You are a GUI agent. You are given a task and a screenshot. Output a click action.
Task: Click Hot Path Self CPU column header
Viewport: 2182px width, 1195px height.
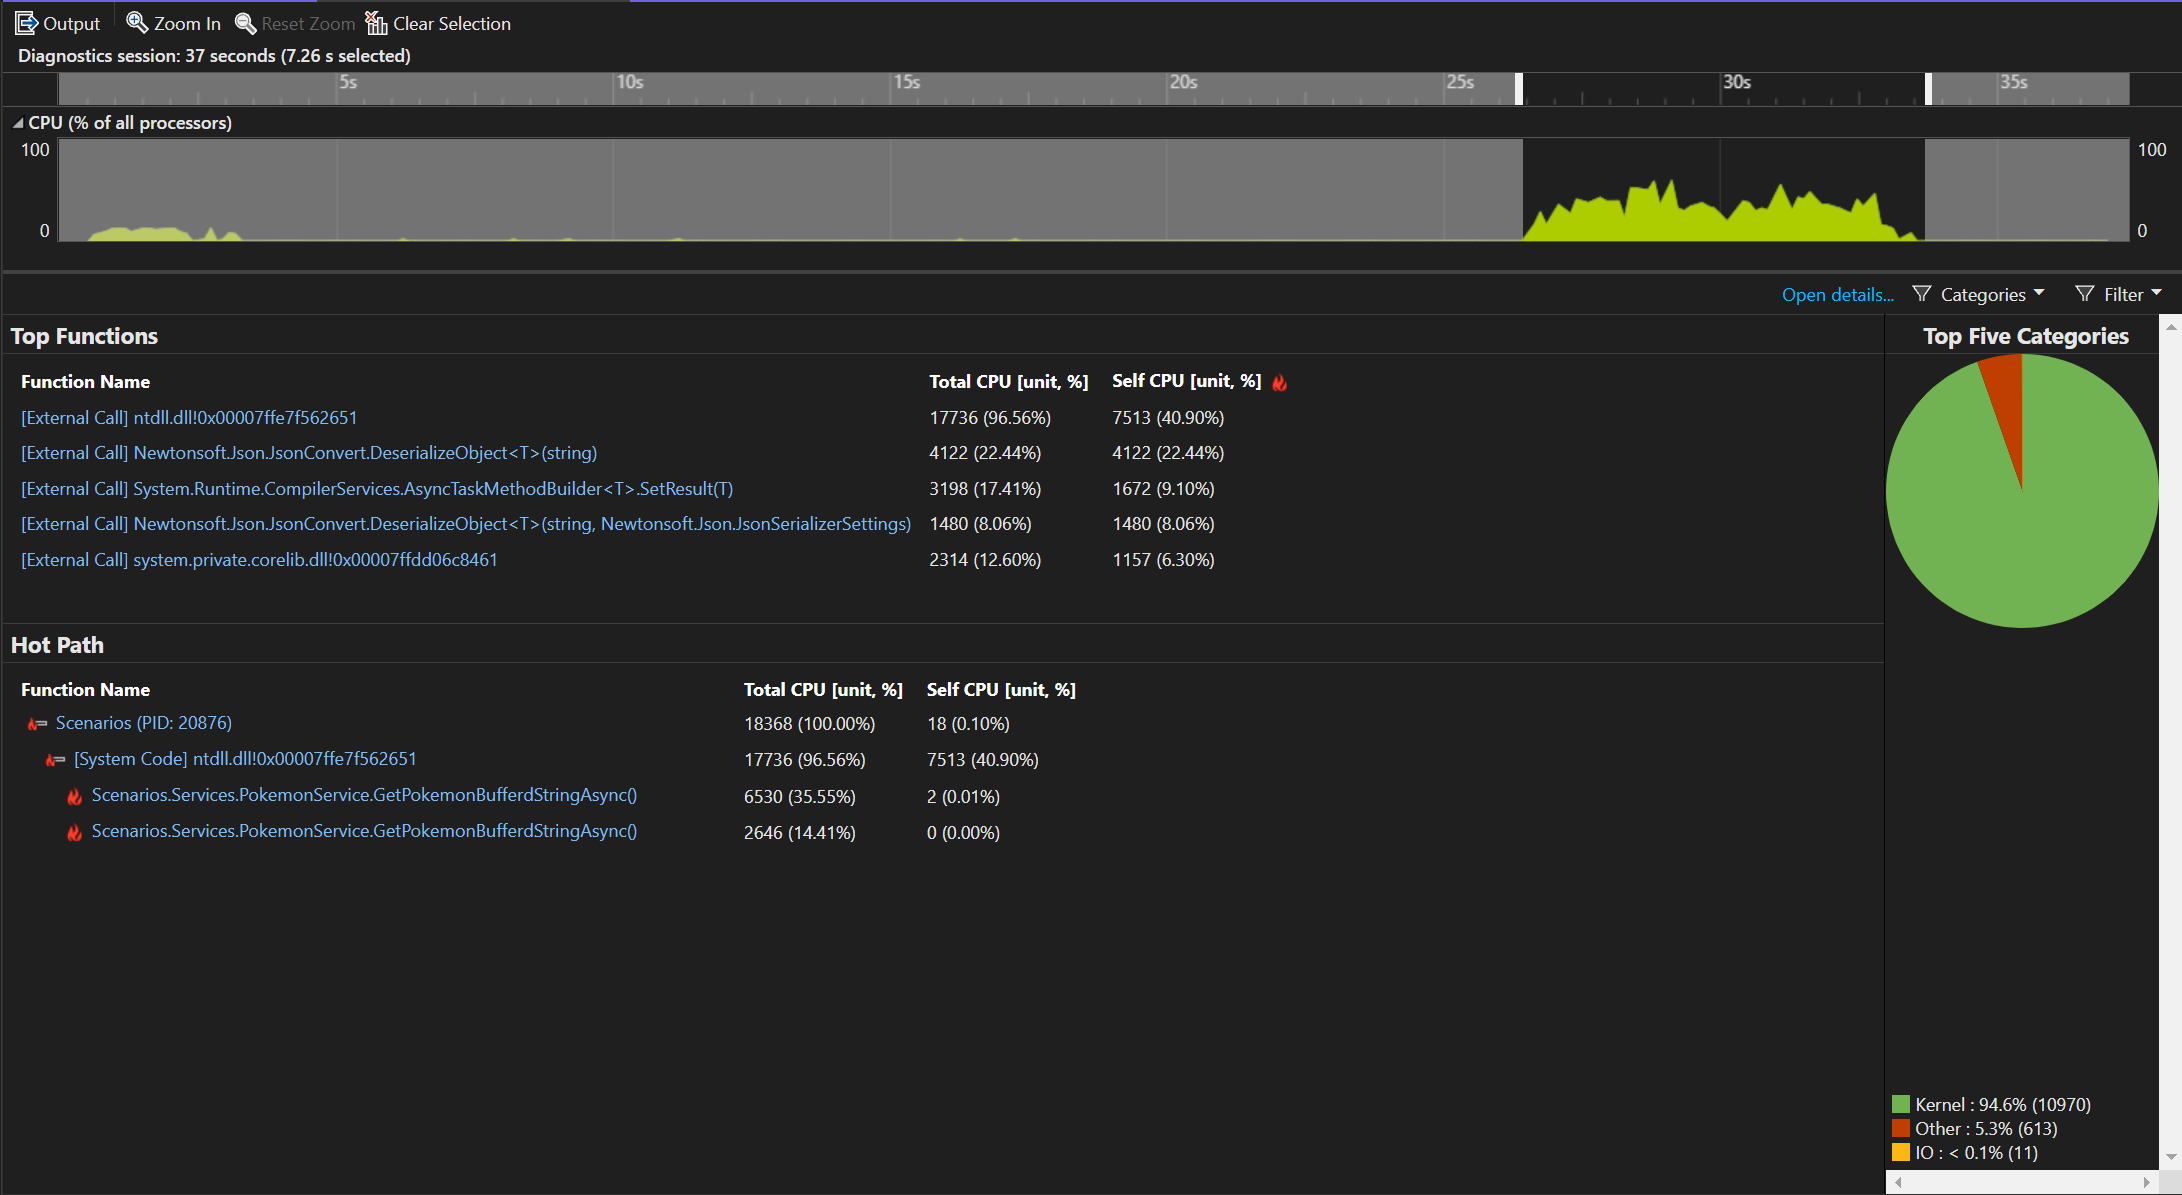pos(1001,690)
